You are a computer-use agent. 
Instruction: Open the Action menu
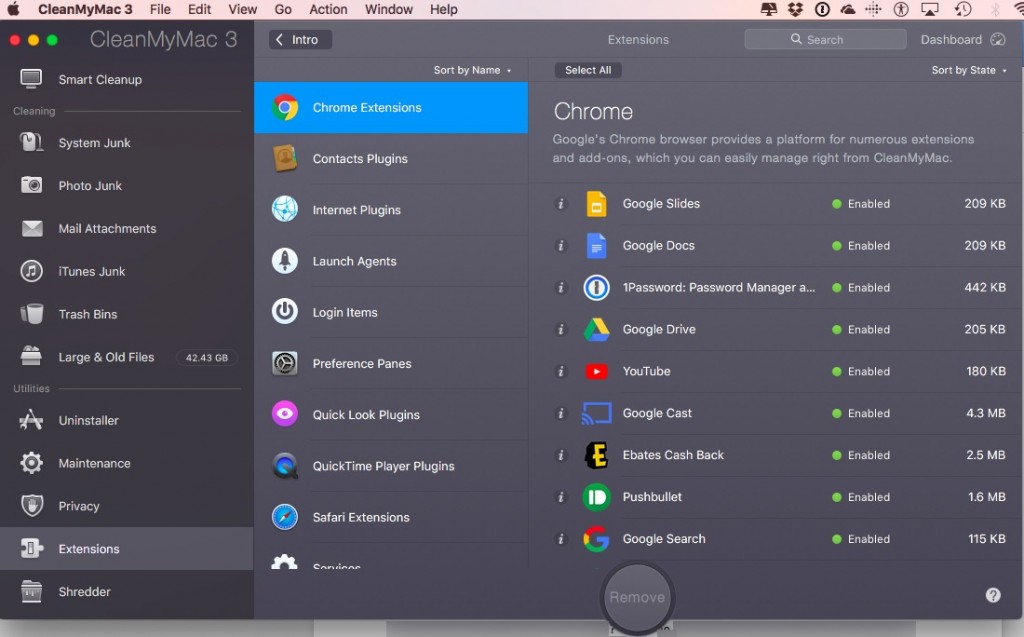[x=328, y=9]
